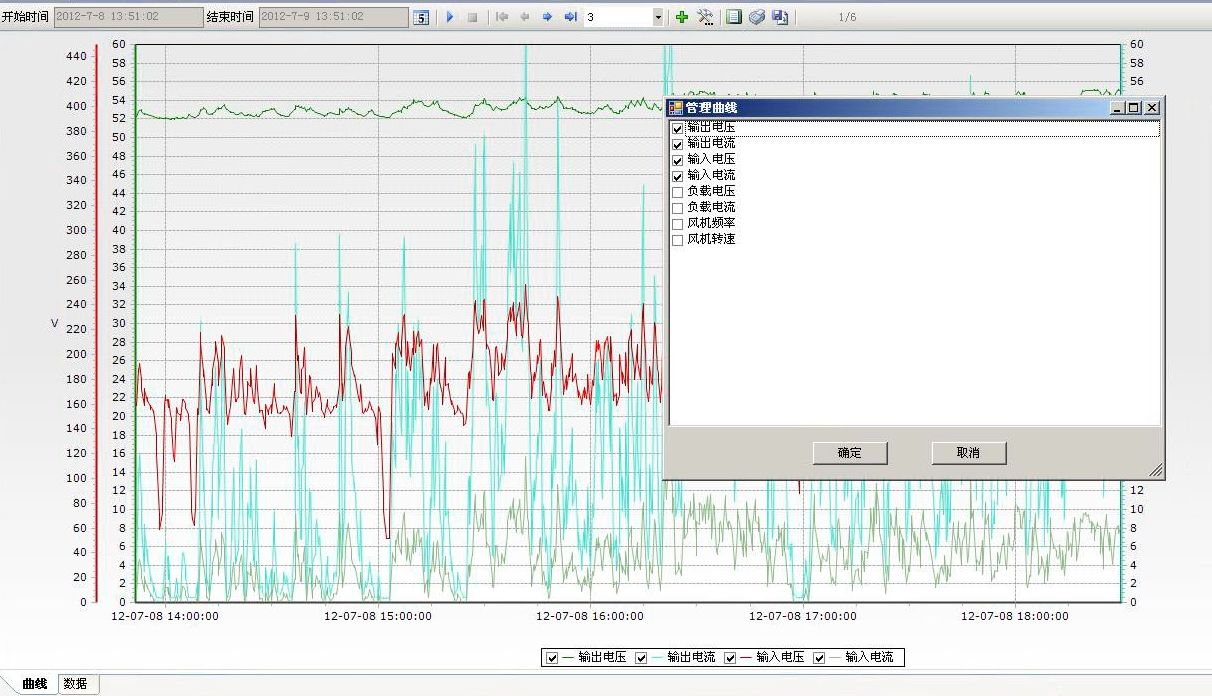Click the green report list icon
The height and width of the screenshot is (696, 1212).
tap(734, 17)
